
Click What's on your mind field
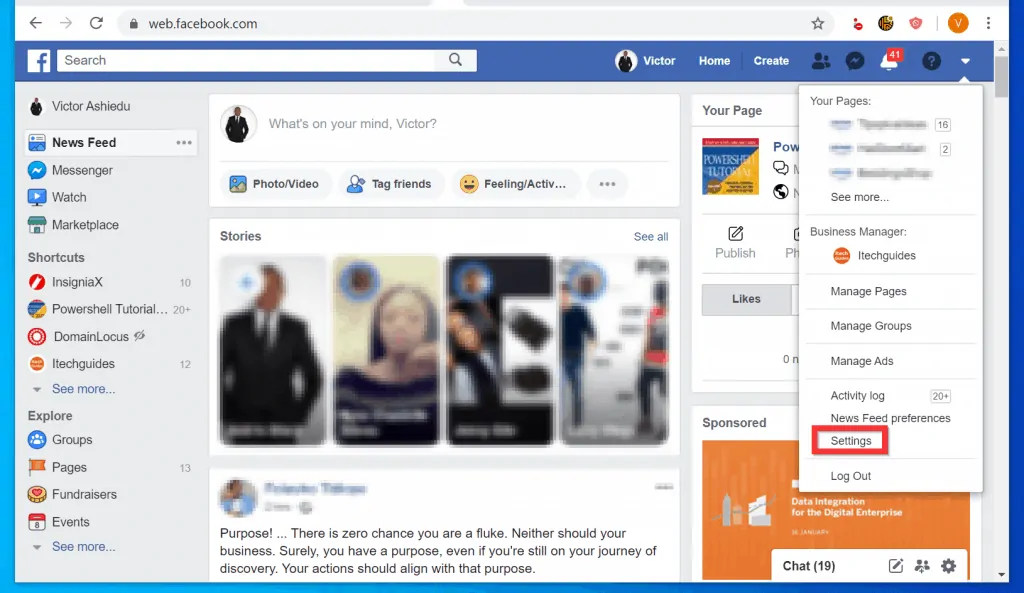click(450, 124)
